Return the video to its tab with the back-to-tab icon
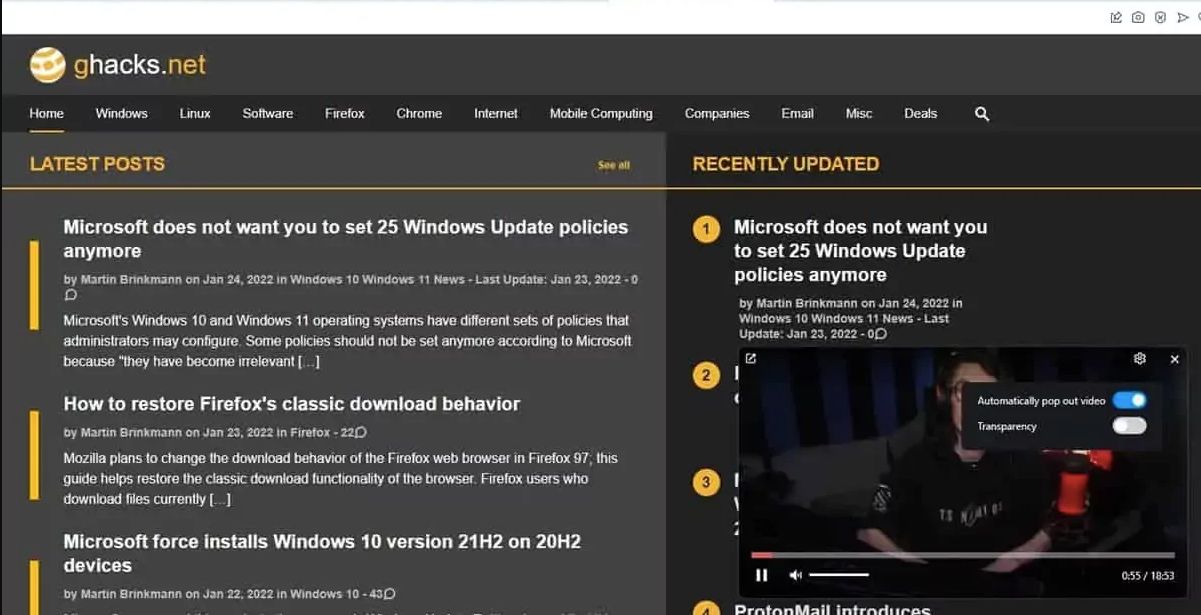1201x615 pixels. click(751, 359)
